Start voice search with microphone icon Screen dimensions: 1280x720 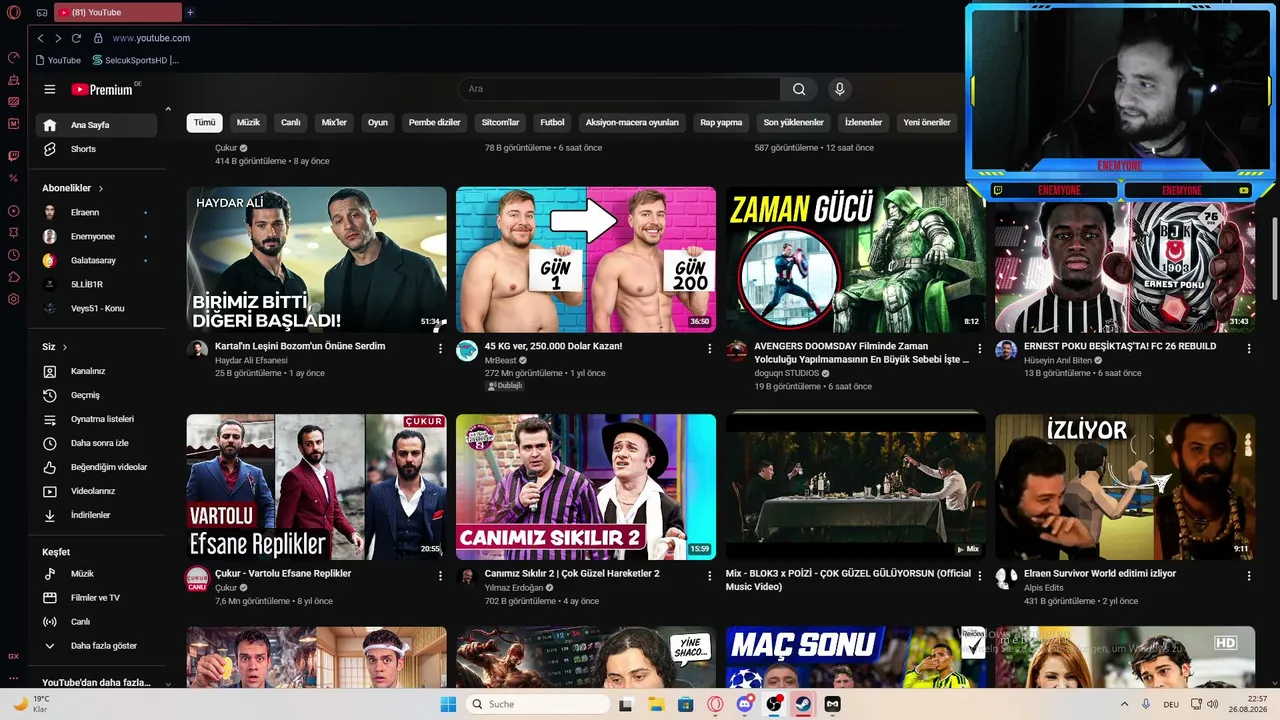coord(840,89)
